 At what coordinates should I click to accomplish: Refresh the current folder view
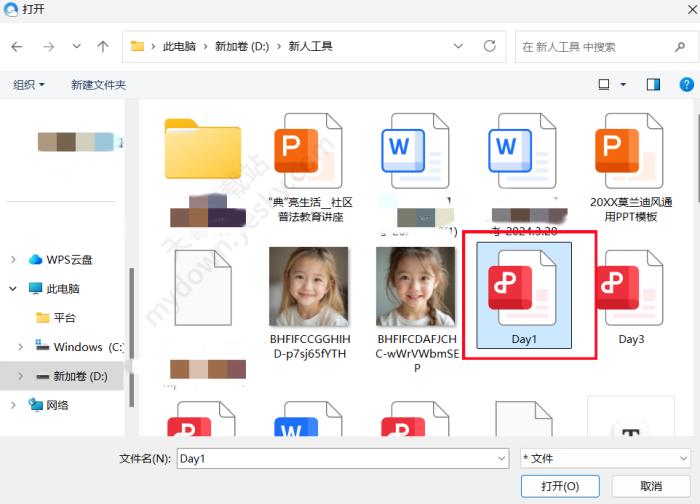[489, 46]
